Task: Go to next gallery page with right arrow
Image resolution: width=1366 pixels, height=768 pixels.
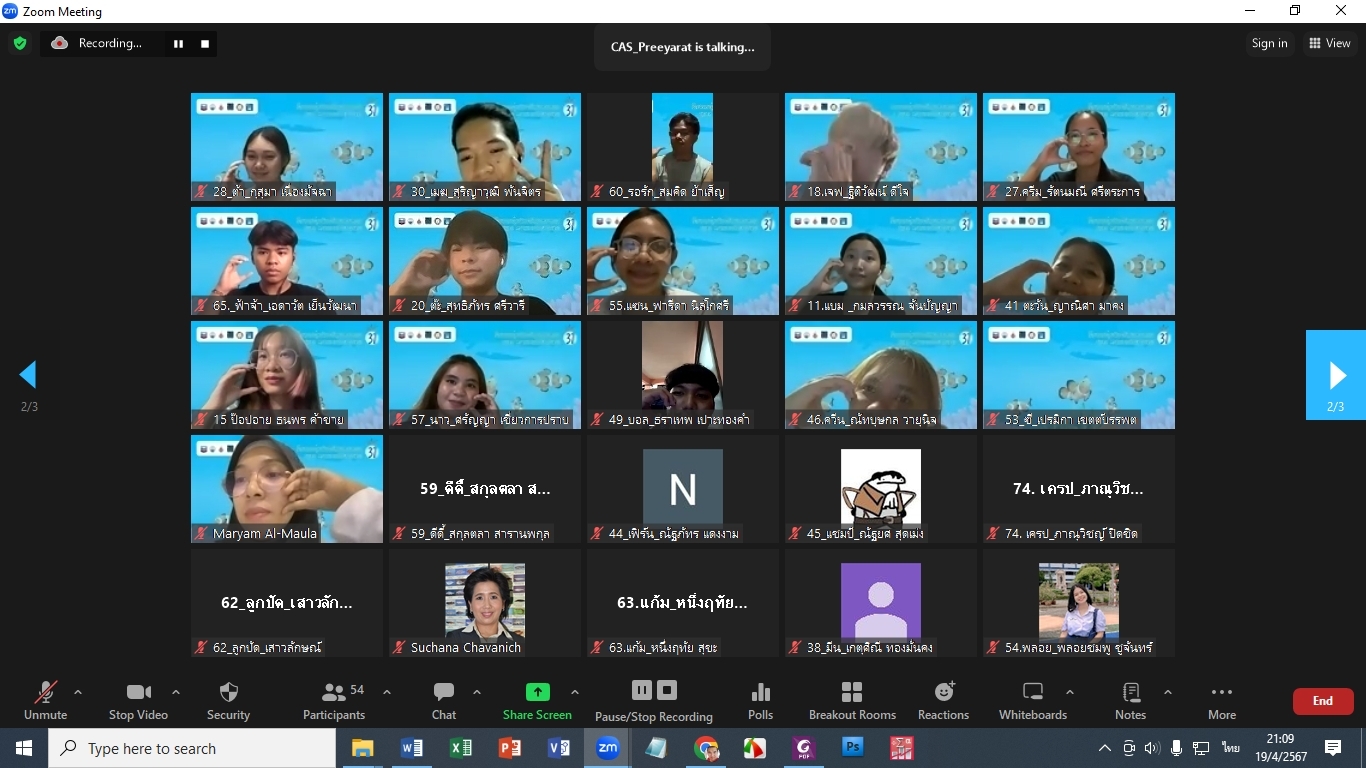Action: 1335,375
